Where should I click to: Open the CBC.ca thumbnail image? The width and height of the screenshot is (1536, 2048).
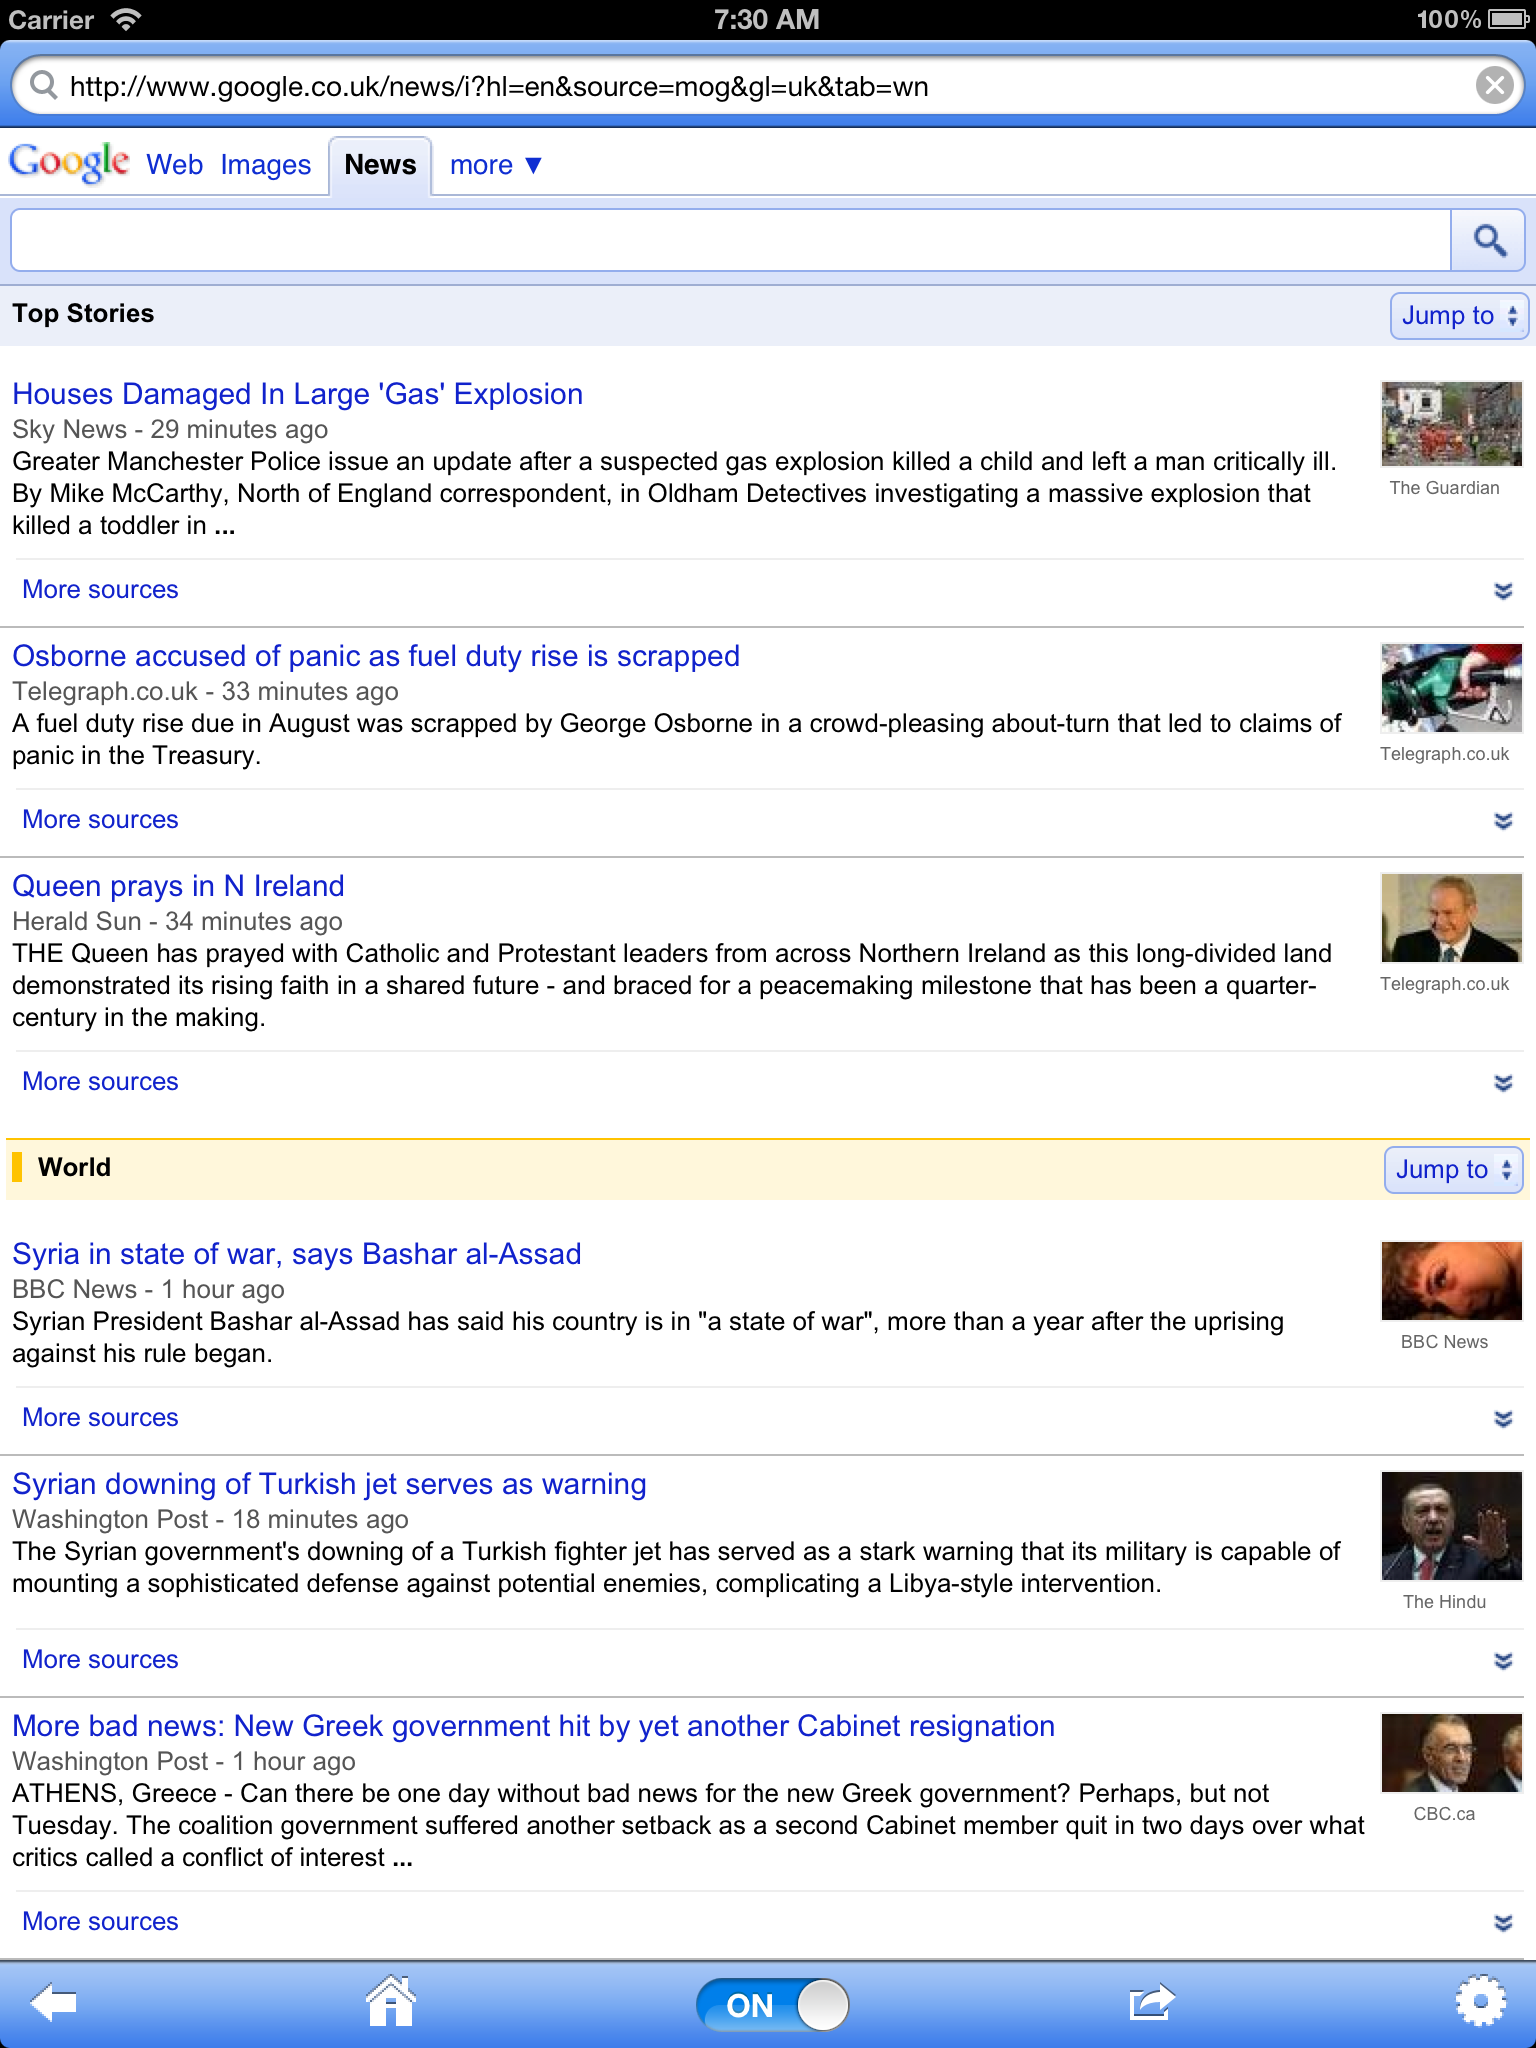pyautogui.click(x=1451, y=1753)
